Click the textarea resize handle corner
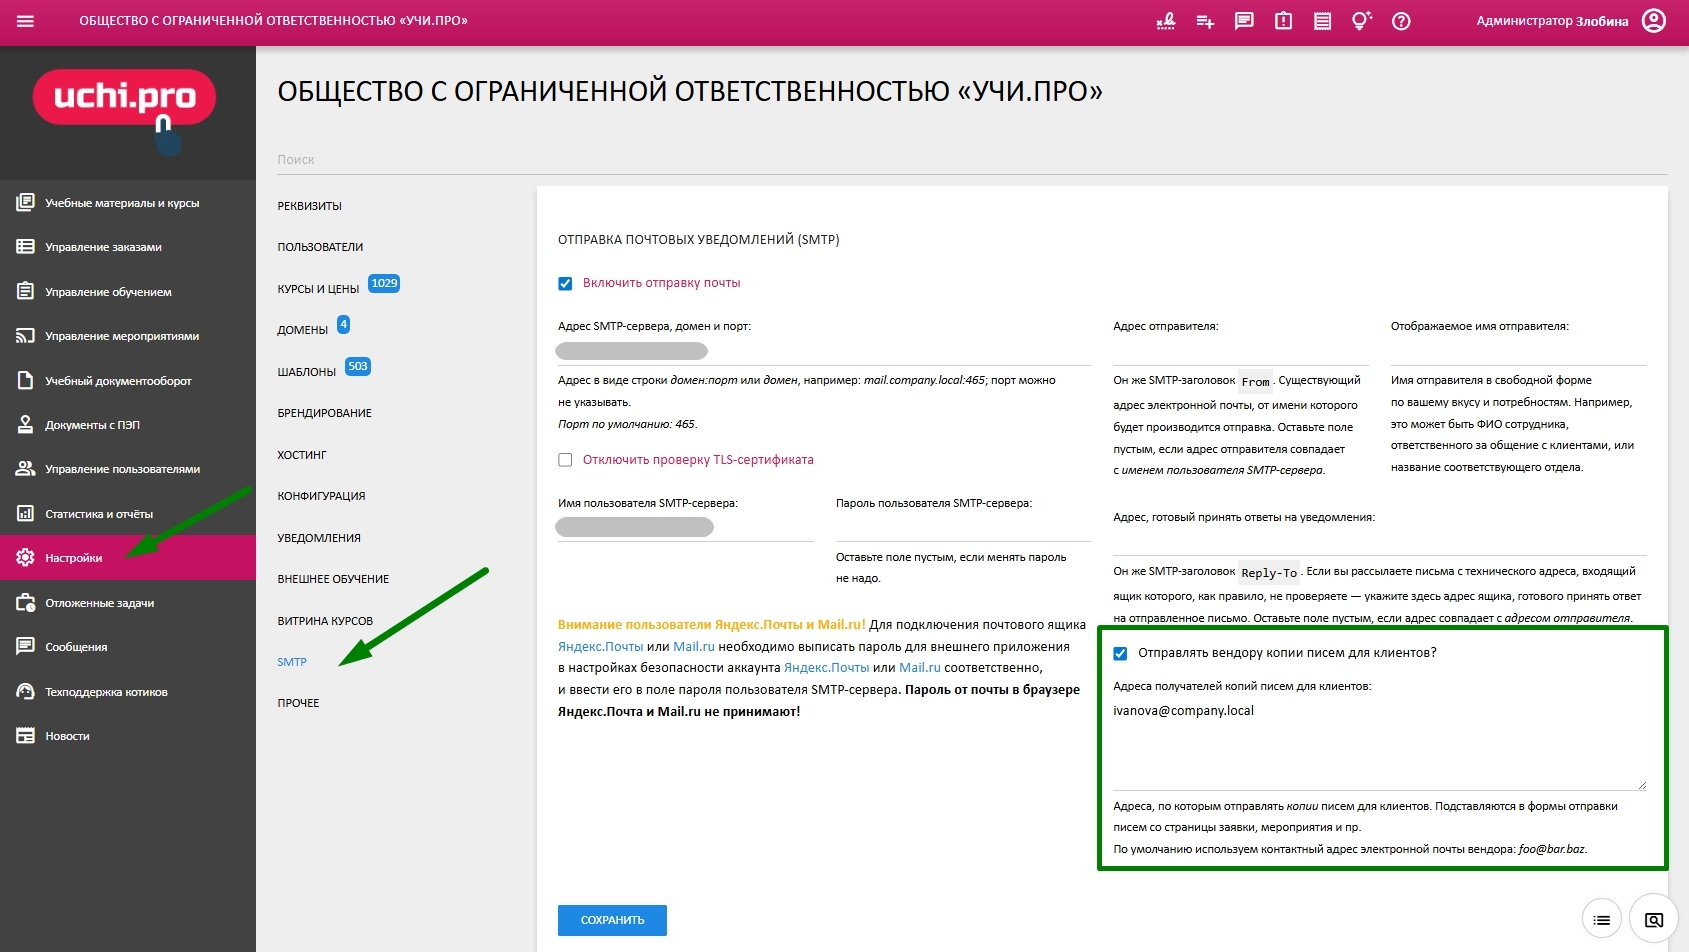1689x952 pixels. click(x=1640, y=785)
